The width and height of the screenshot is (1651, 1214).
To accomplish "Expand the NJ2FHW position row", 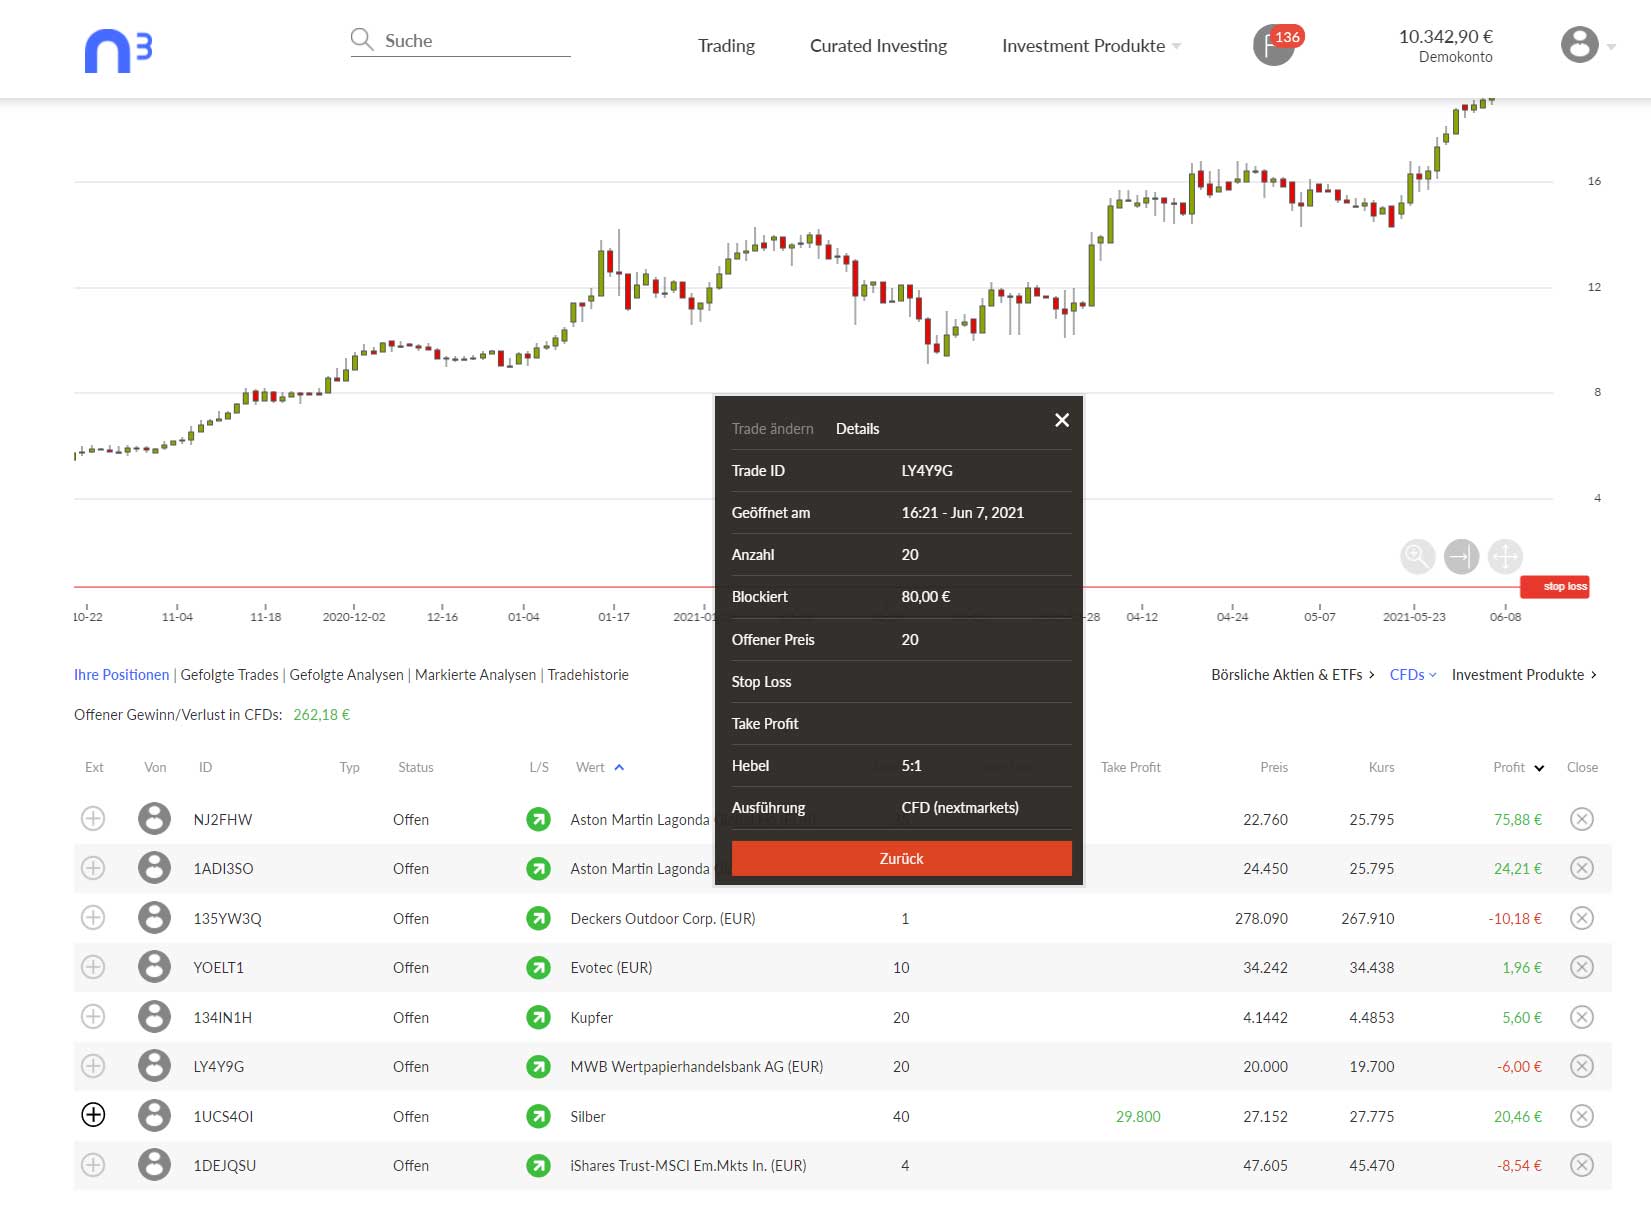I will click(x=93, y=819).
